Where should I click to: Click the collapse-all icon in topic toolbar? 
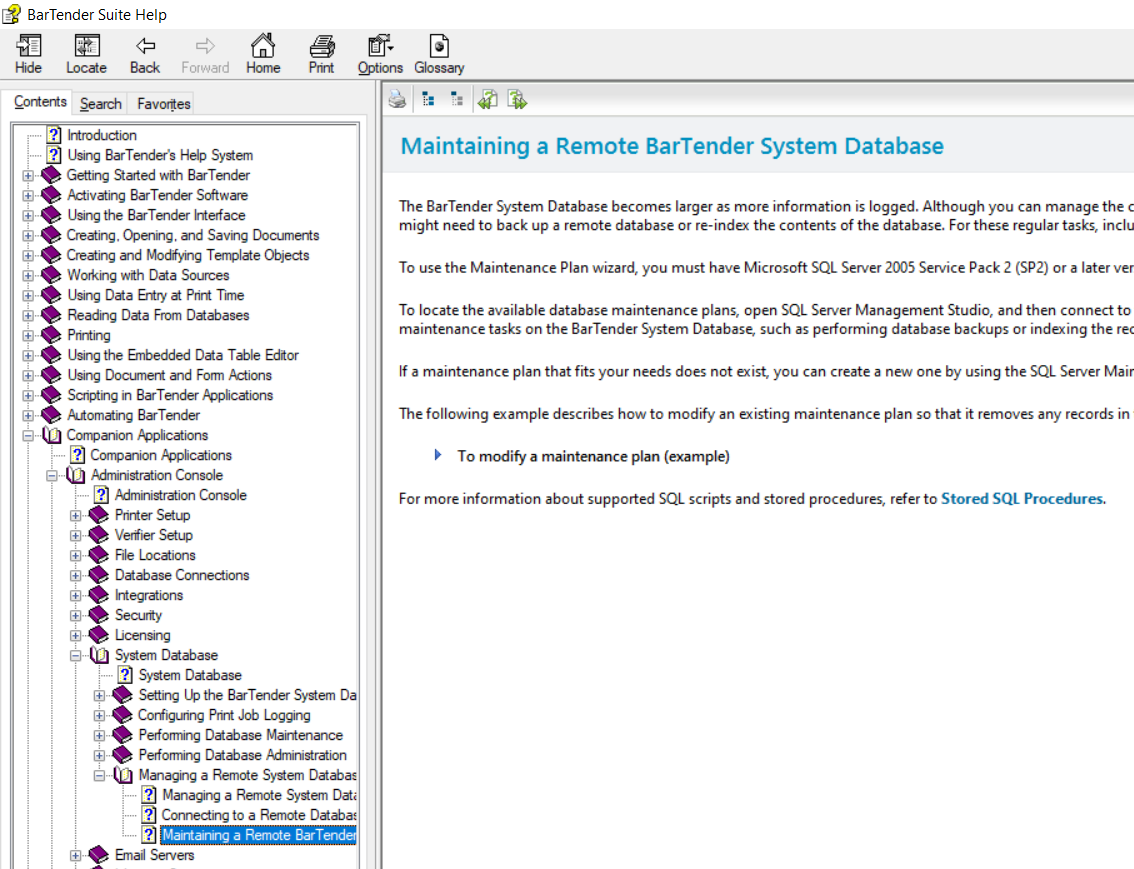click(x=456, y=99)
